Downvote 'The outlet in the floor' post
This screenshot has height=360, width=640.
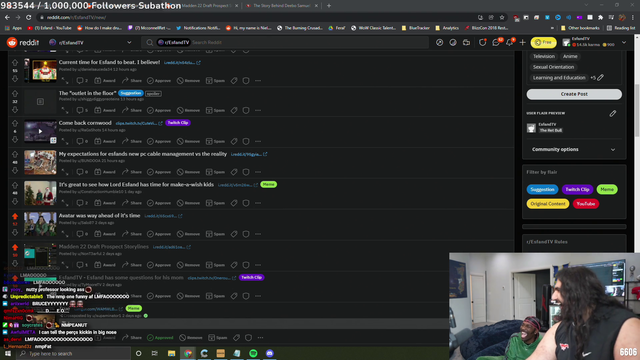[15, 109]
